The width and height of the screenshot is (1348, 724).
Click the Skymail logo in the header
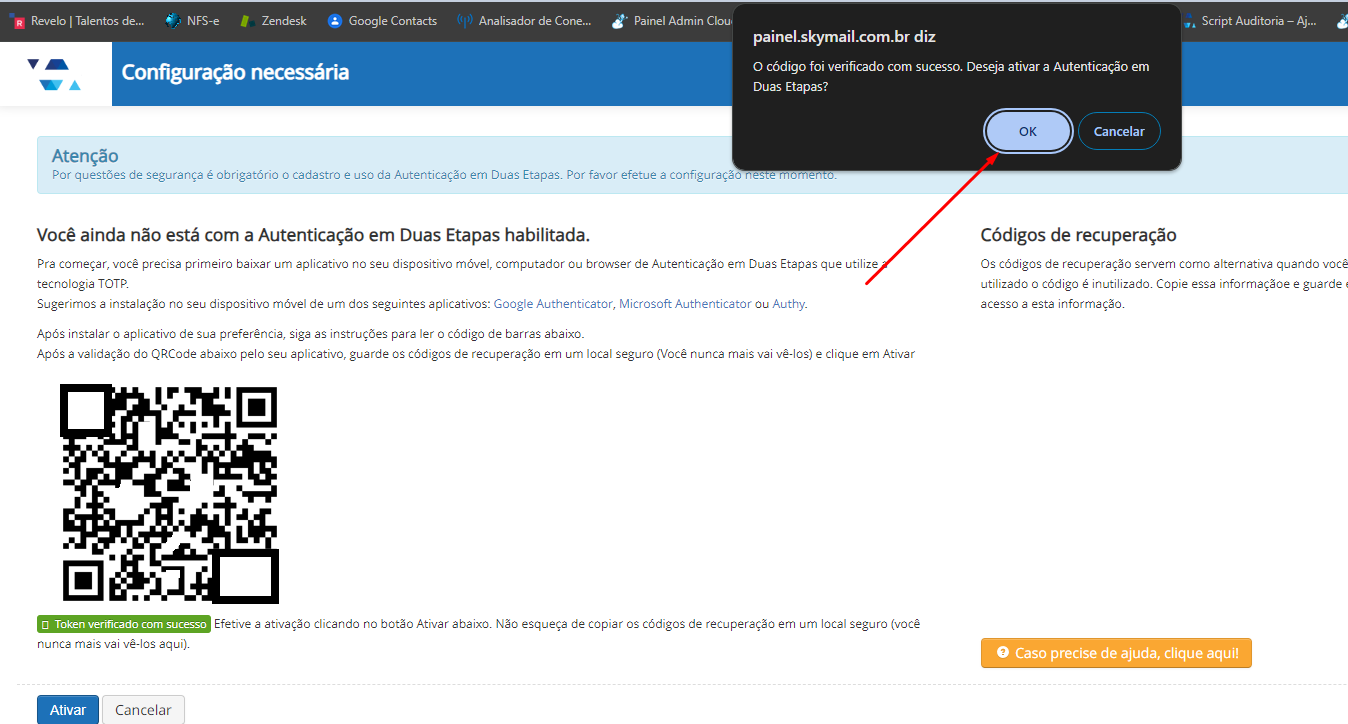pyautogui.click(x=54, y=74)
